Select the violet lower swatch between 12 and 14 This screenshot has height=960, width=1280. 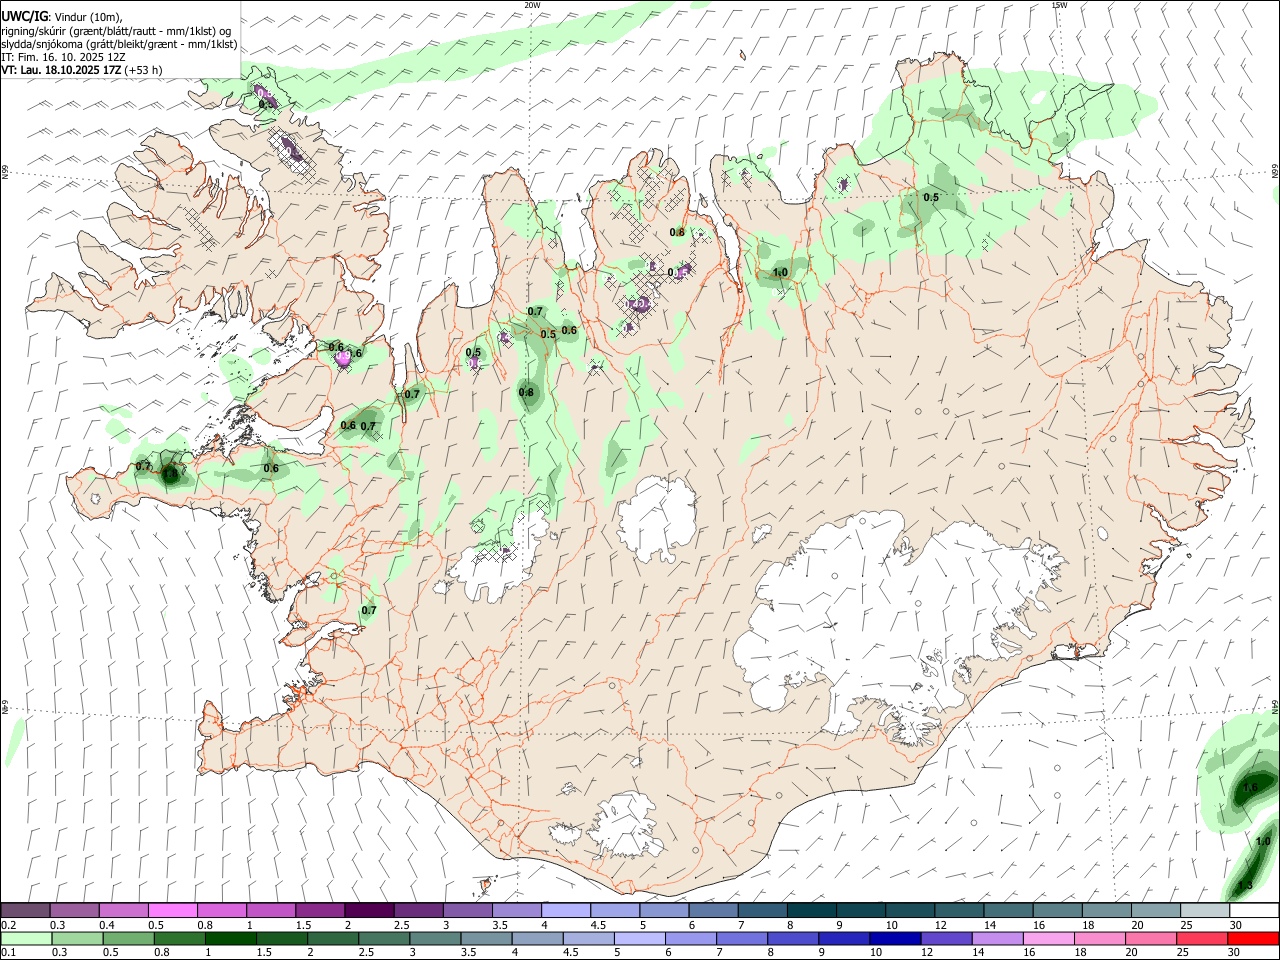[947, 938]
